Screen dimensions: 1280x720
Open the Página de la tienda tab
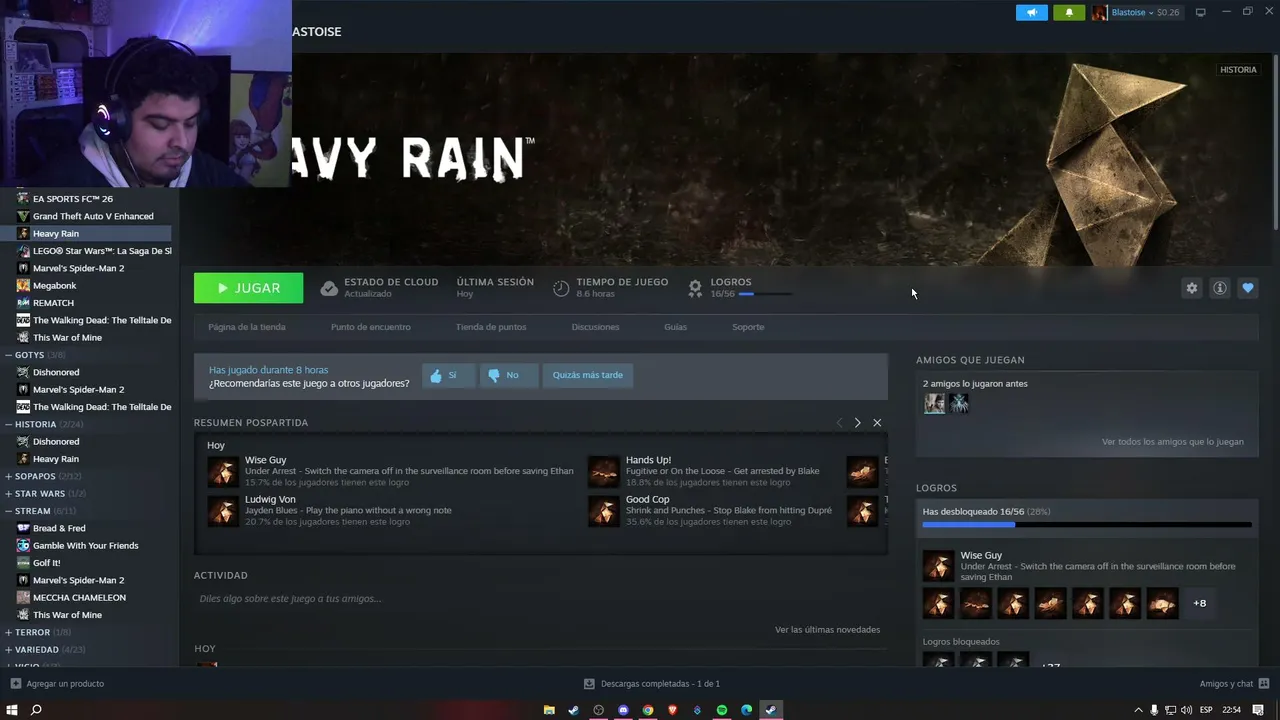pyautogui.click(x=247, y=327)
